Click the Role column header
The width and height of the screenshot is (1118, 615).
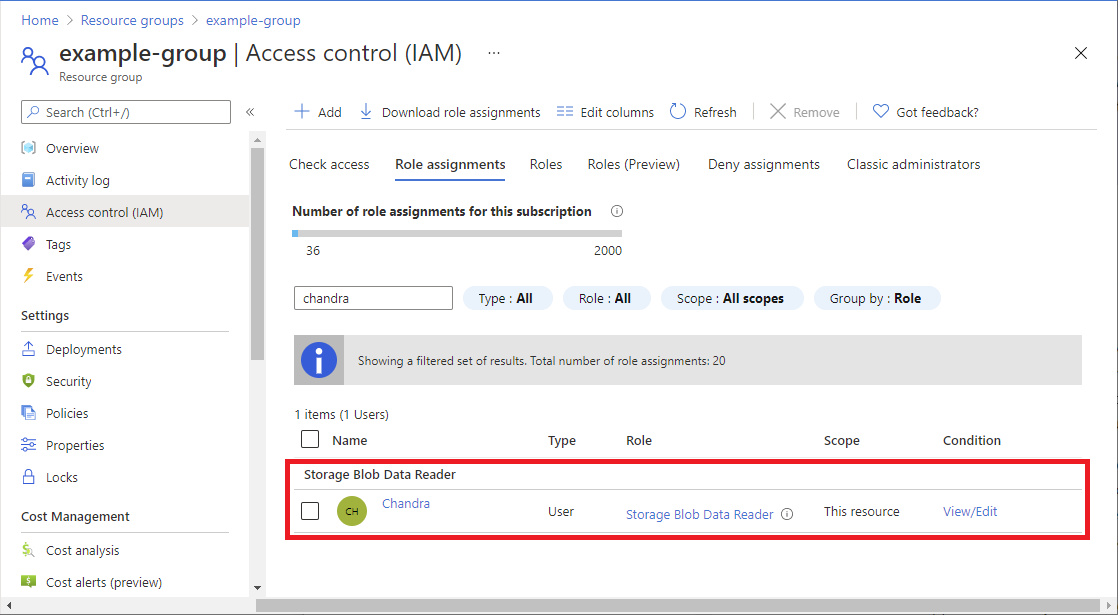(639, 440)
